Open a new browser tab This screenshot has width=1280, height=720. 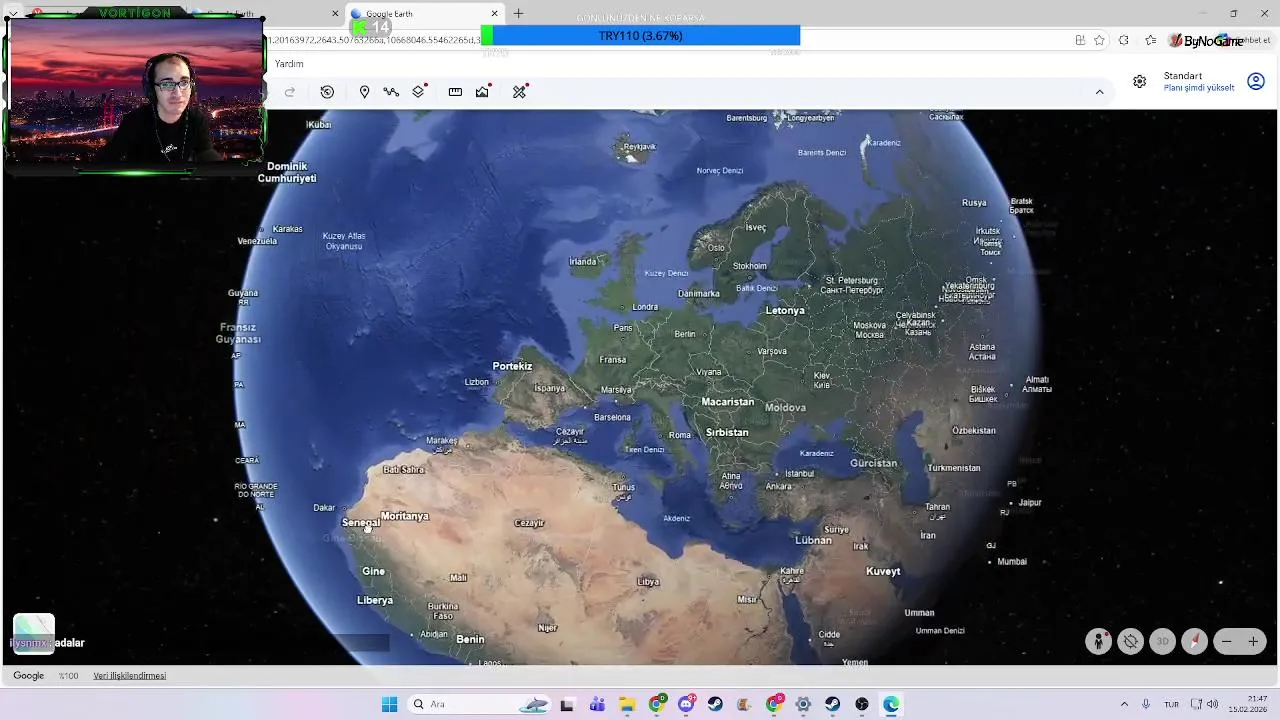point(518,14)
